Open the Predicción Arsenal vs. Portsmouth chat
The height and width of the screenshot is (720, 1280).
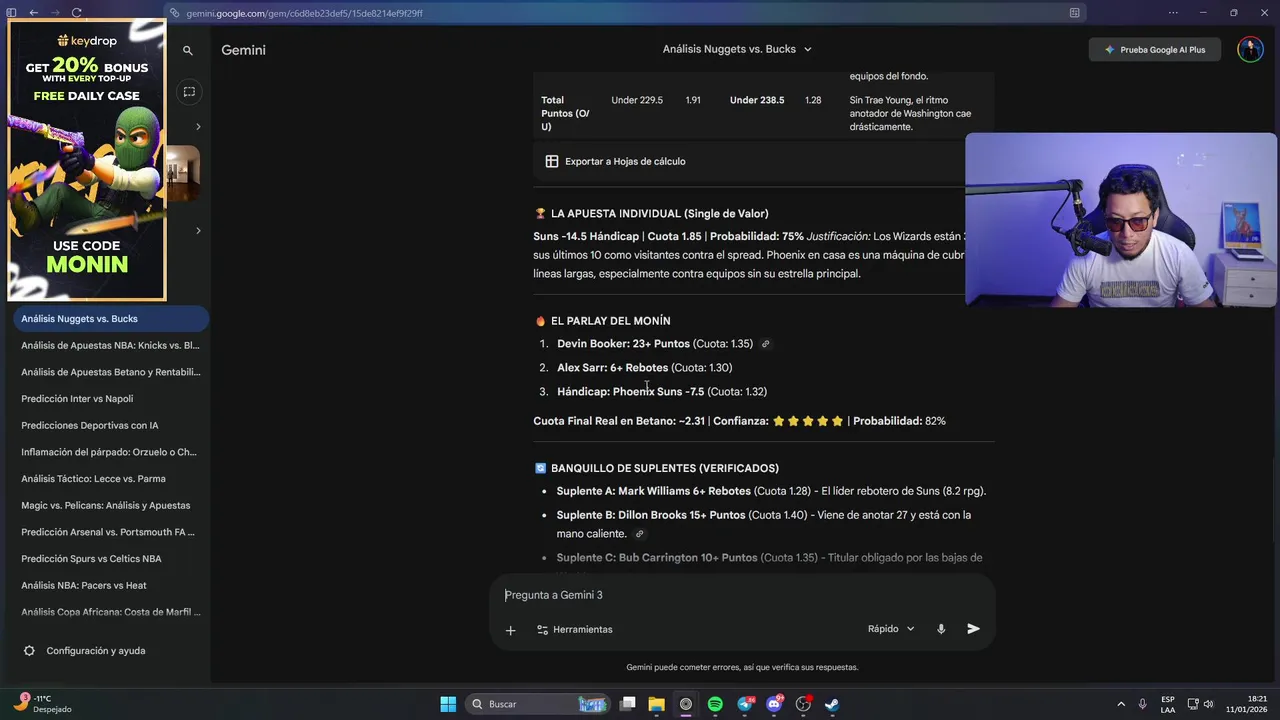(x=110, y=532)
